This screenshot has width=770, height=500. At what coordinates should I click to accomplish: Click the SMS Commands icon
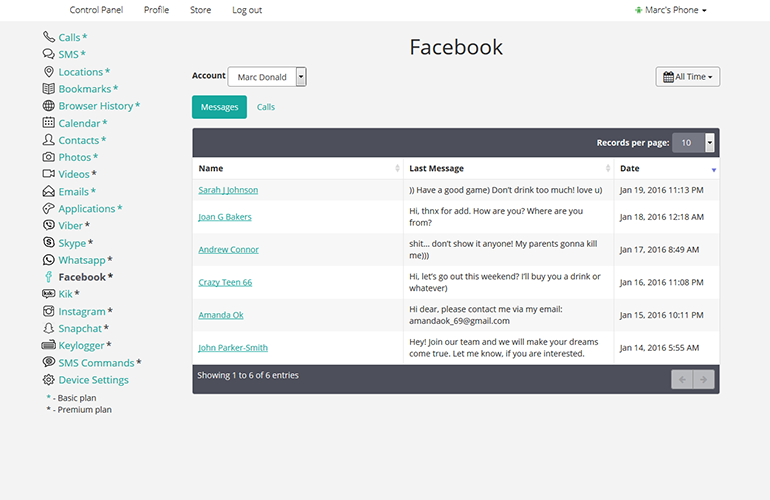[x=49, y=362]
